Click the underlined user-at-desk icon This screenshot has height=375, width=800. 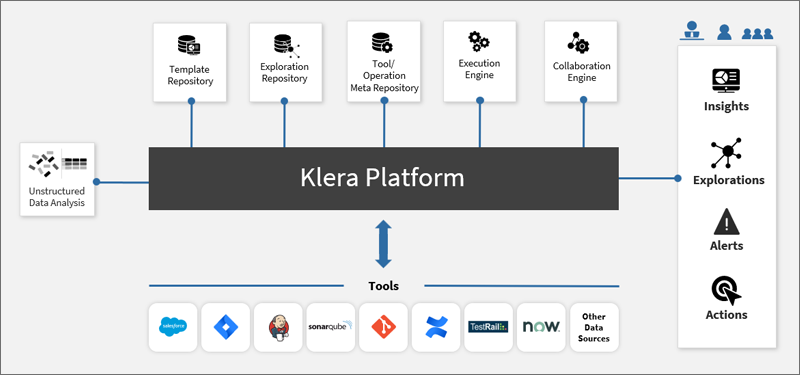[692, 31]
